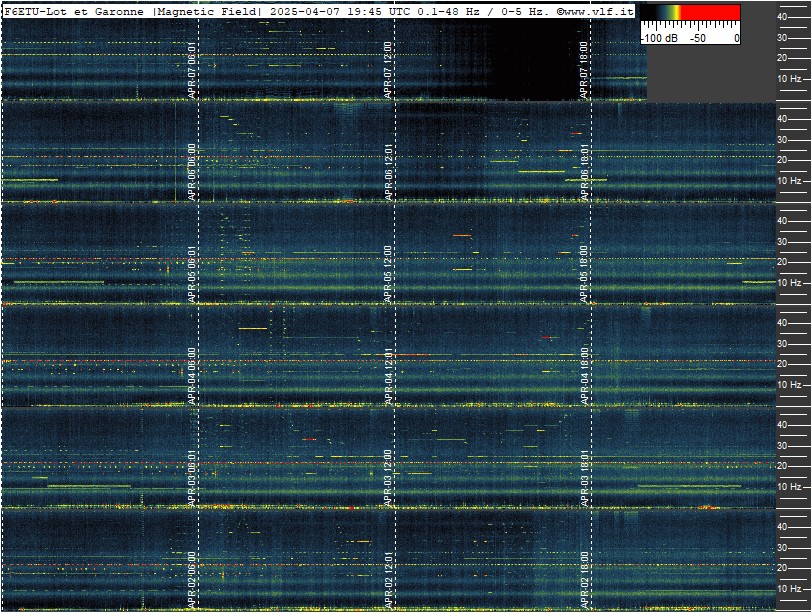Select the APR-03 18:01 time label
The width and height of the screenshot is (812, 613).
[x=584, y=478]
